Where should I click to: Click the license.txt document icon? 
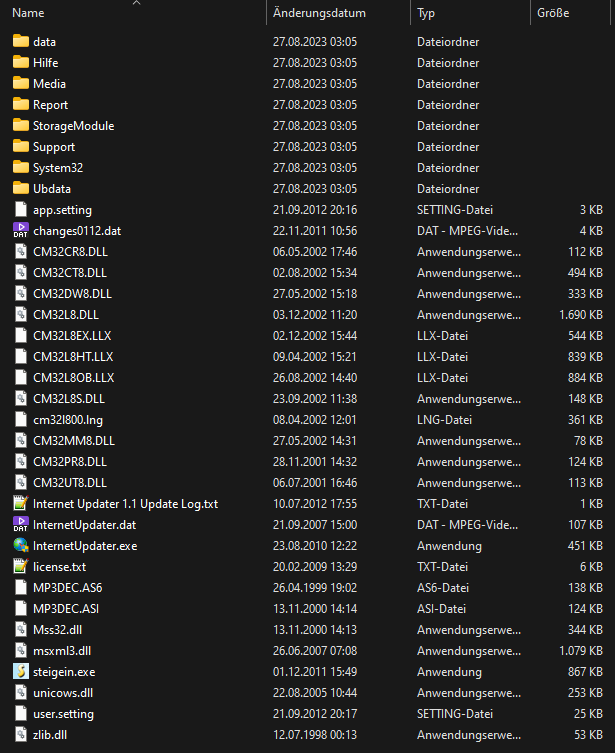(21, 567)
